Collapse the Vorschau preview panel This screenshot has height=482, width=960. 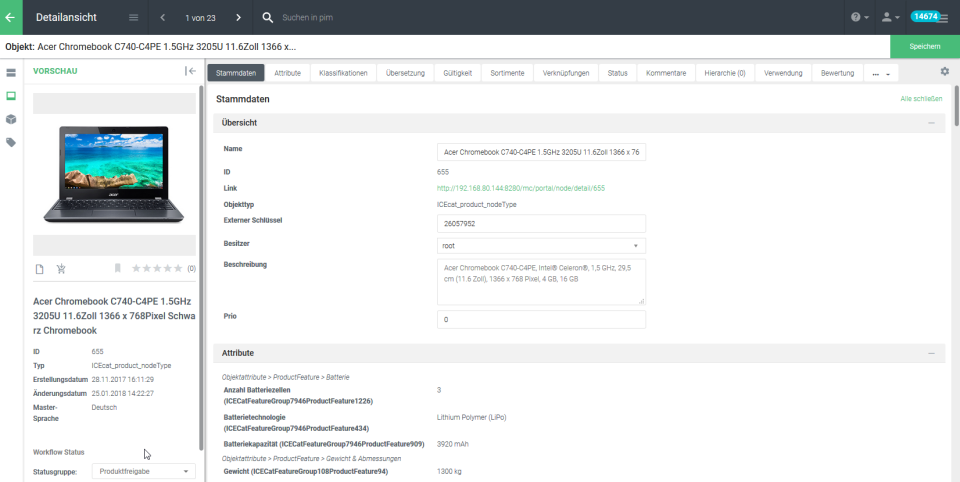click(x=190, y=71)
